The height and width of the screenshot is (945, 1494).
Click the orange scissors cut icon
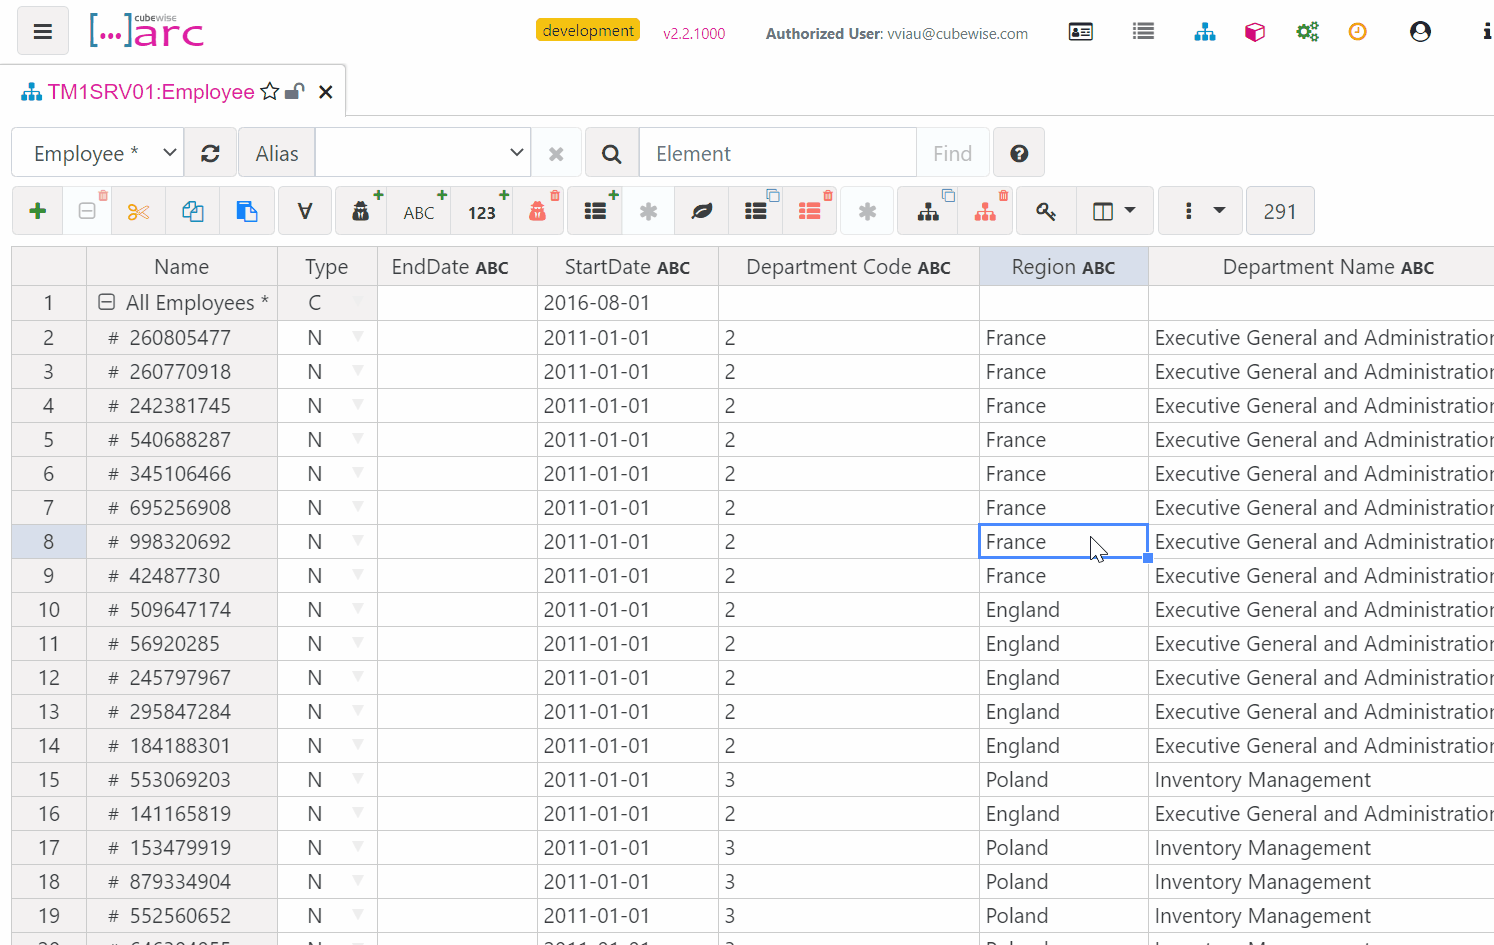click(x=138, y=211)
